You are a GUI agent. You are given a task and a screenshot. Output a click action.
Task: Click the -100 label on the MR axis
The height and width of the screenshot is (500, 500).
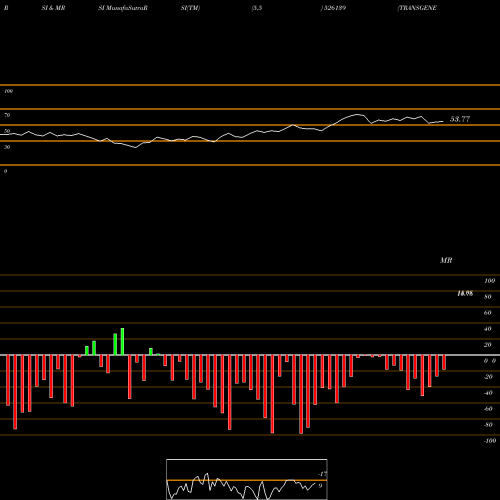(490, 441)
